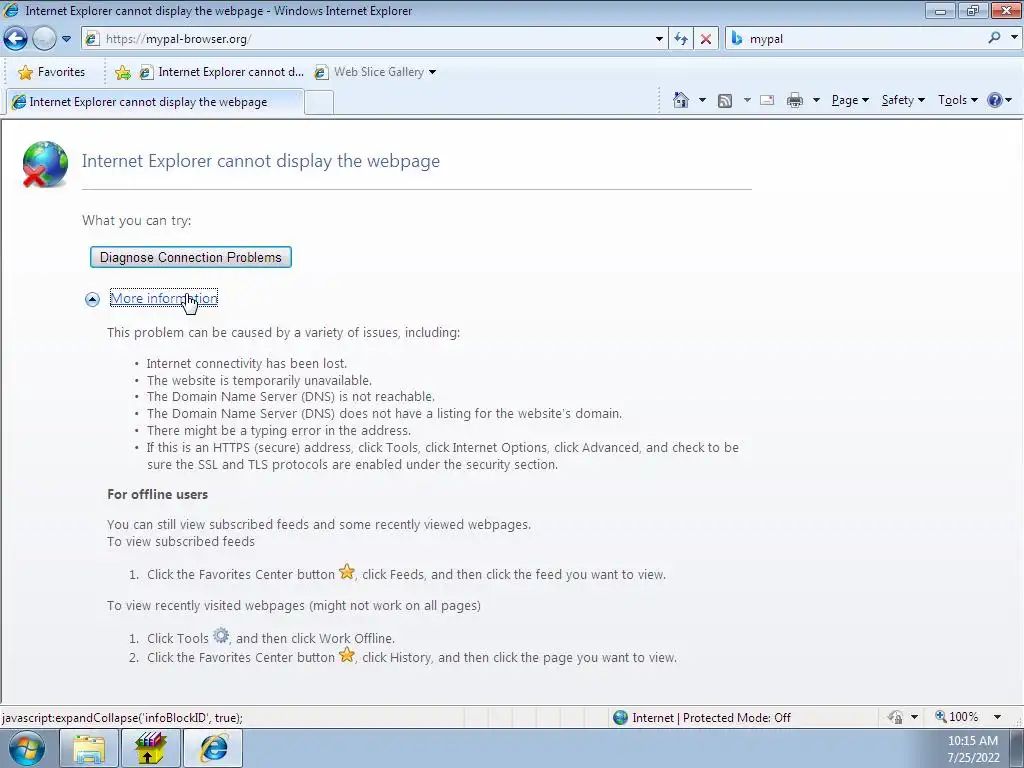
Task: Click the globe with red X error icon
Action: tap(45, 164)
